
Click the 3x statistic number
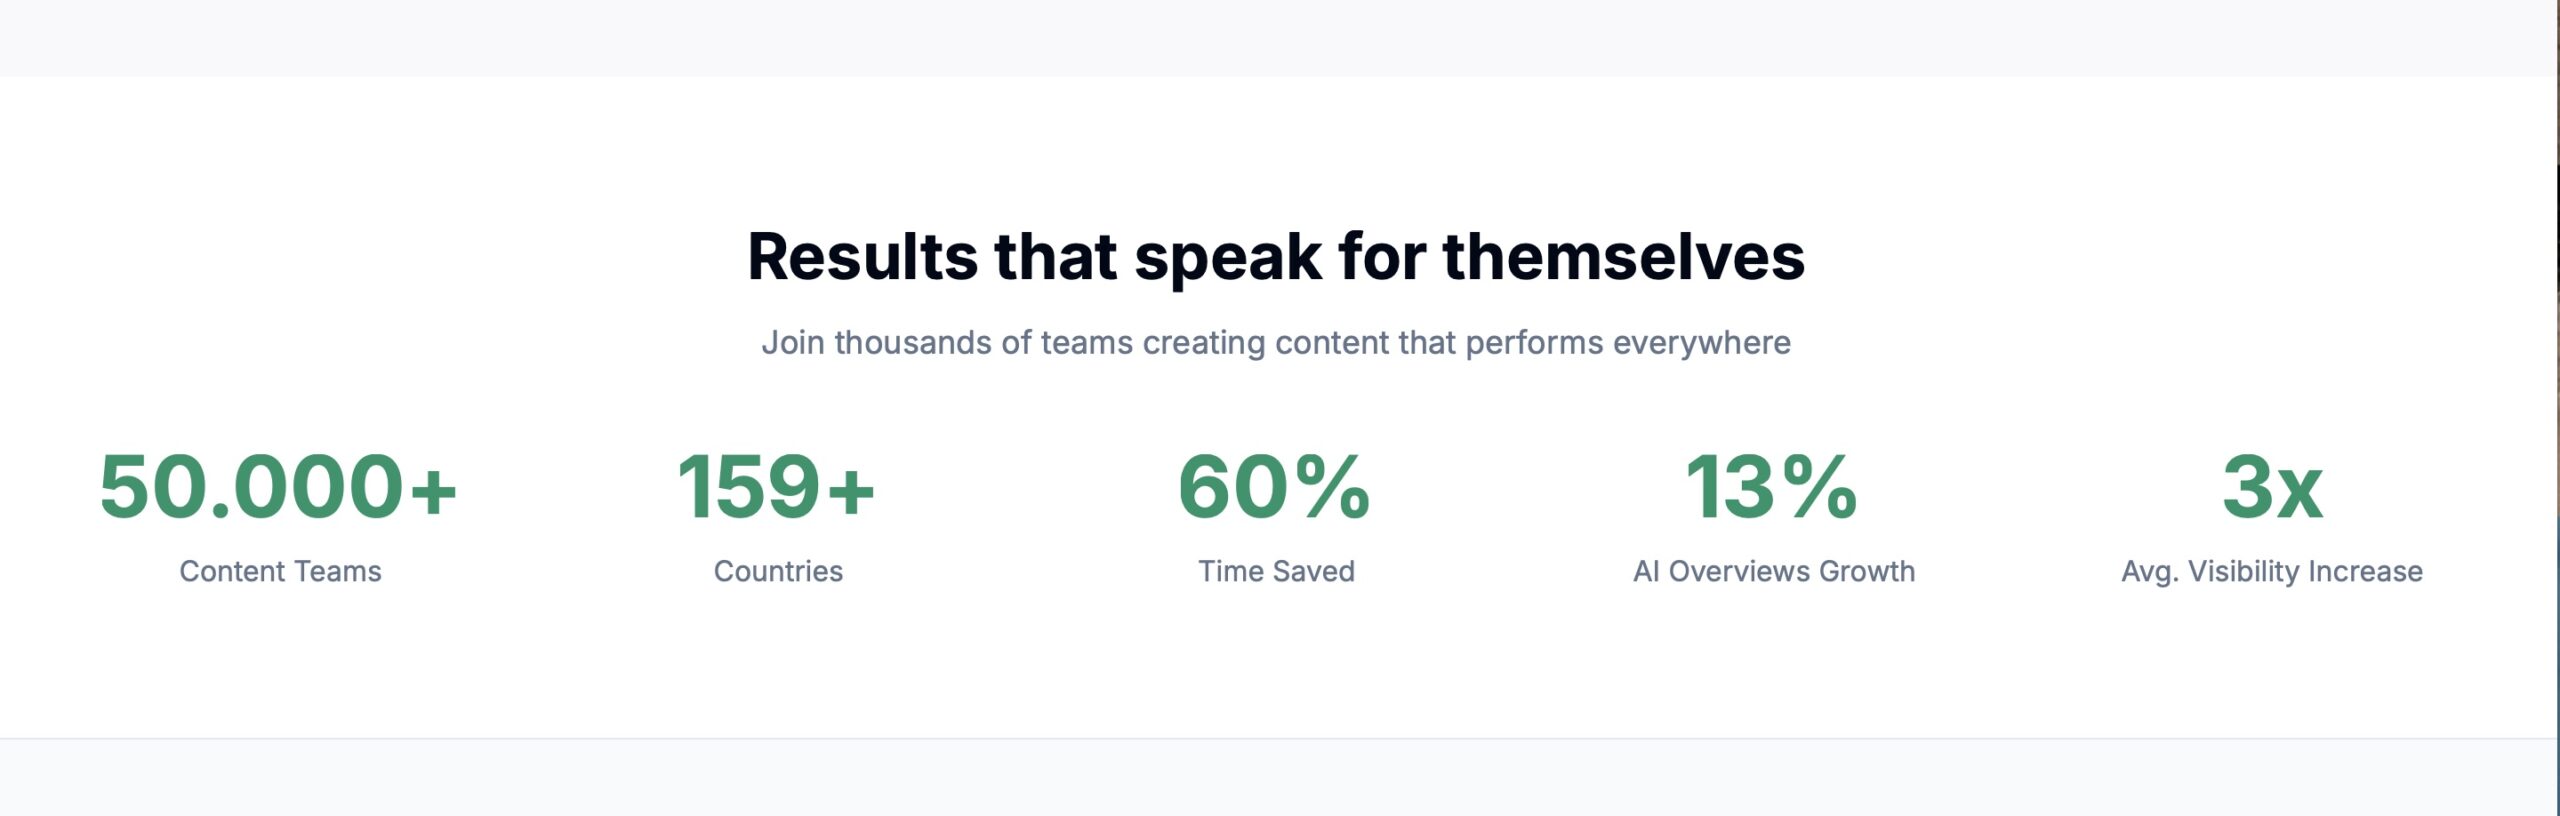coord(2272,487)
